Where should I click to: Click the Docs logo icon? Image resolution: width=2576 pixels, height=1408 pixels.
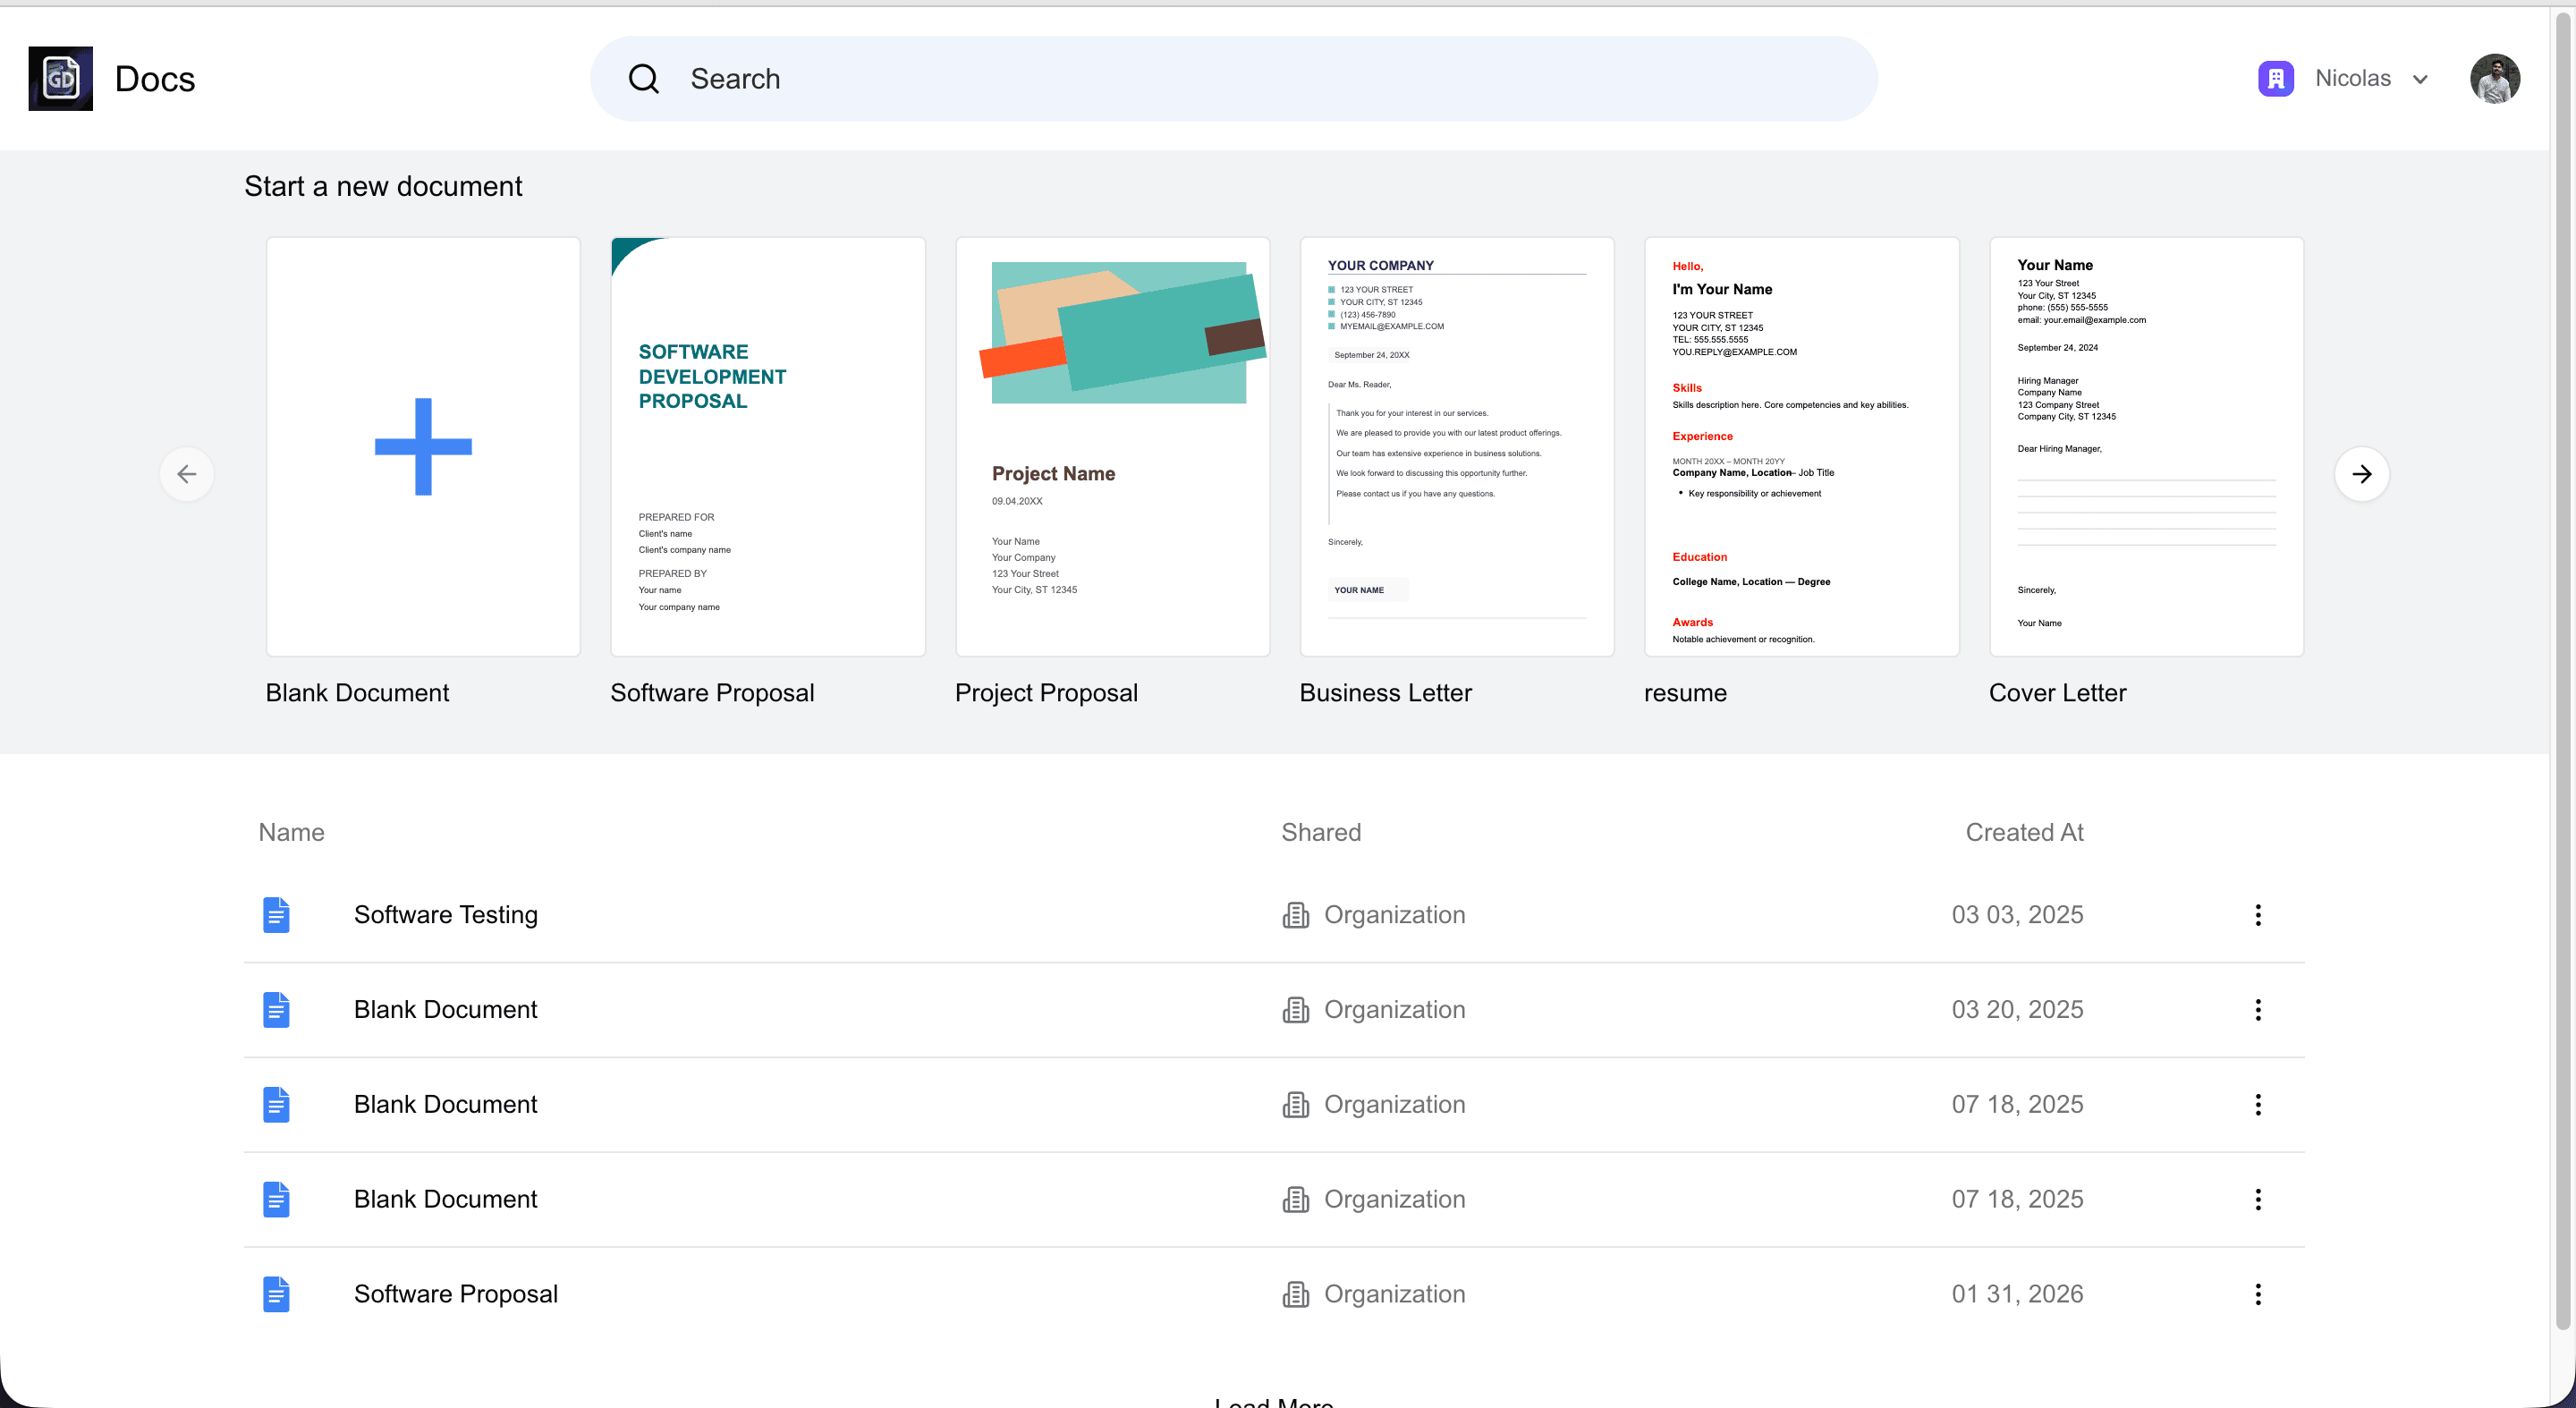coord(60,78)
